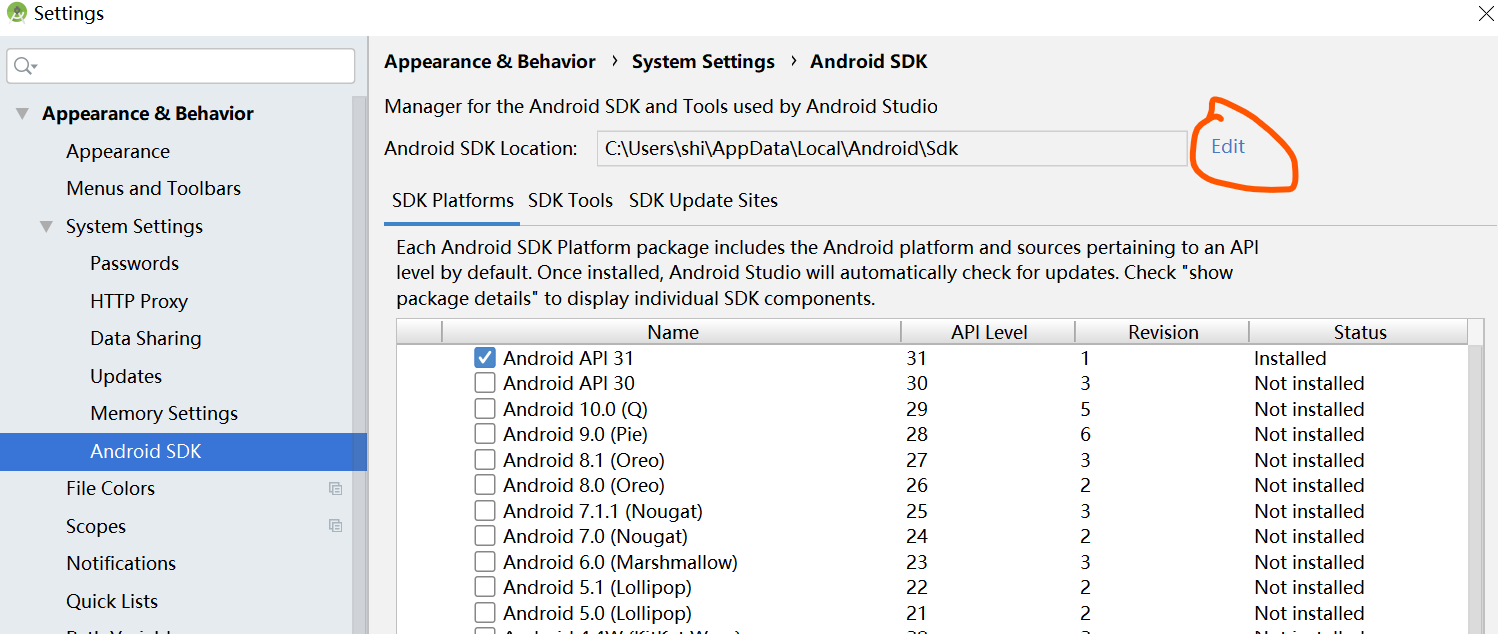Click the project-level icon beside Scopes
Image resolution: width=1498 pixels, height=634 pixels.
[x=335, y=526]
